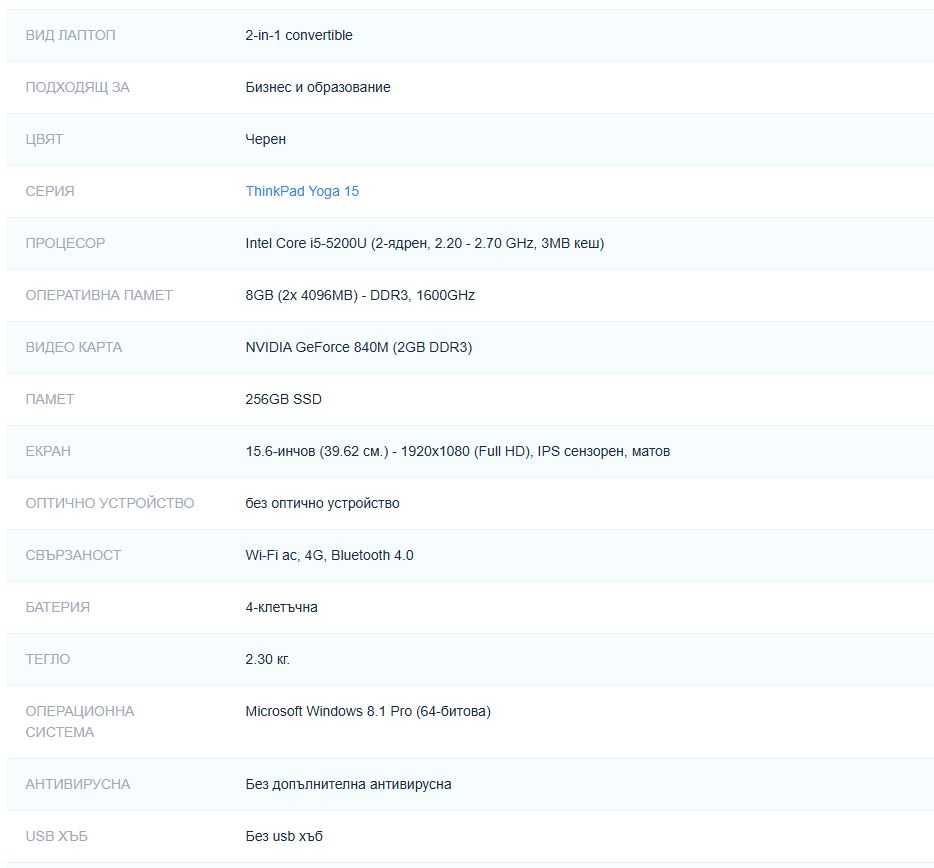Image resolution: width=934 pixels, height=868 pixels.
Task: Click the ПРОЦЕСОР label
Action: tap(65, 243)
